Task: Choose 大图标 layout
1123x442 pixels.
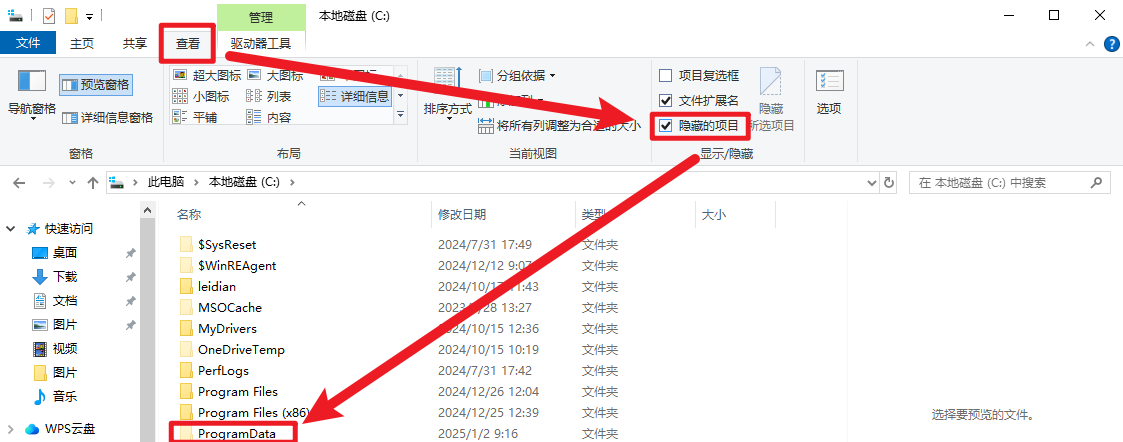Action: [275, 75]
